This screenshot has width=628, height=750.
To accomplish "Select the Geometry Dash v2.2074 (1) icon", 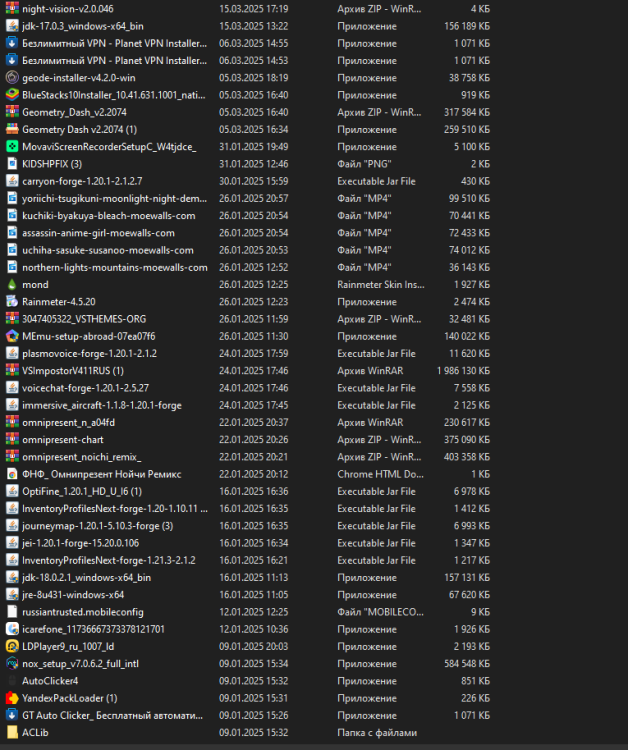I will [12, 129].
